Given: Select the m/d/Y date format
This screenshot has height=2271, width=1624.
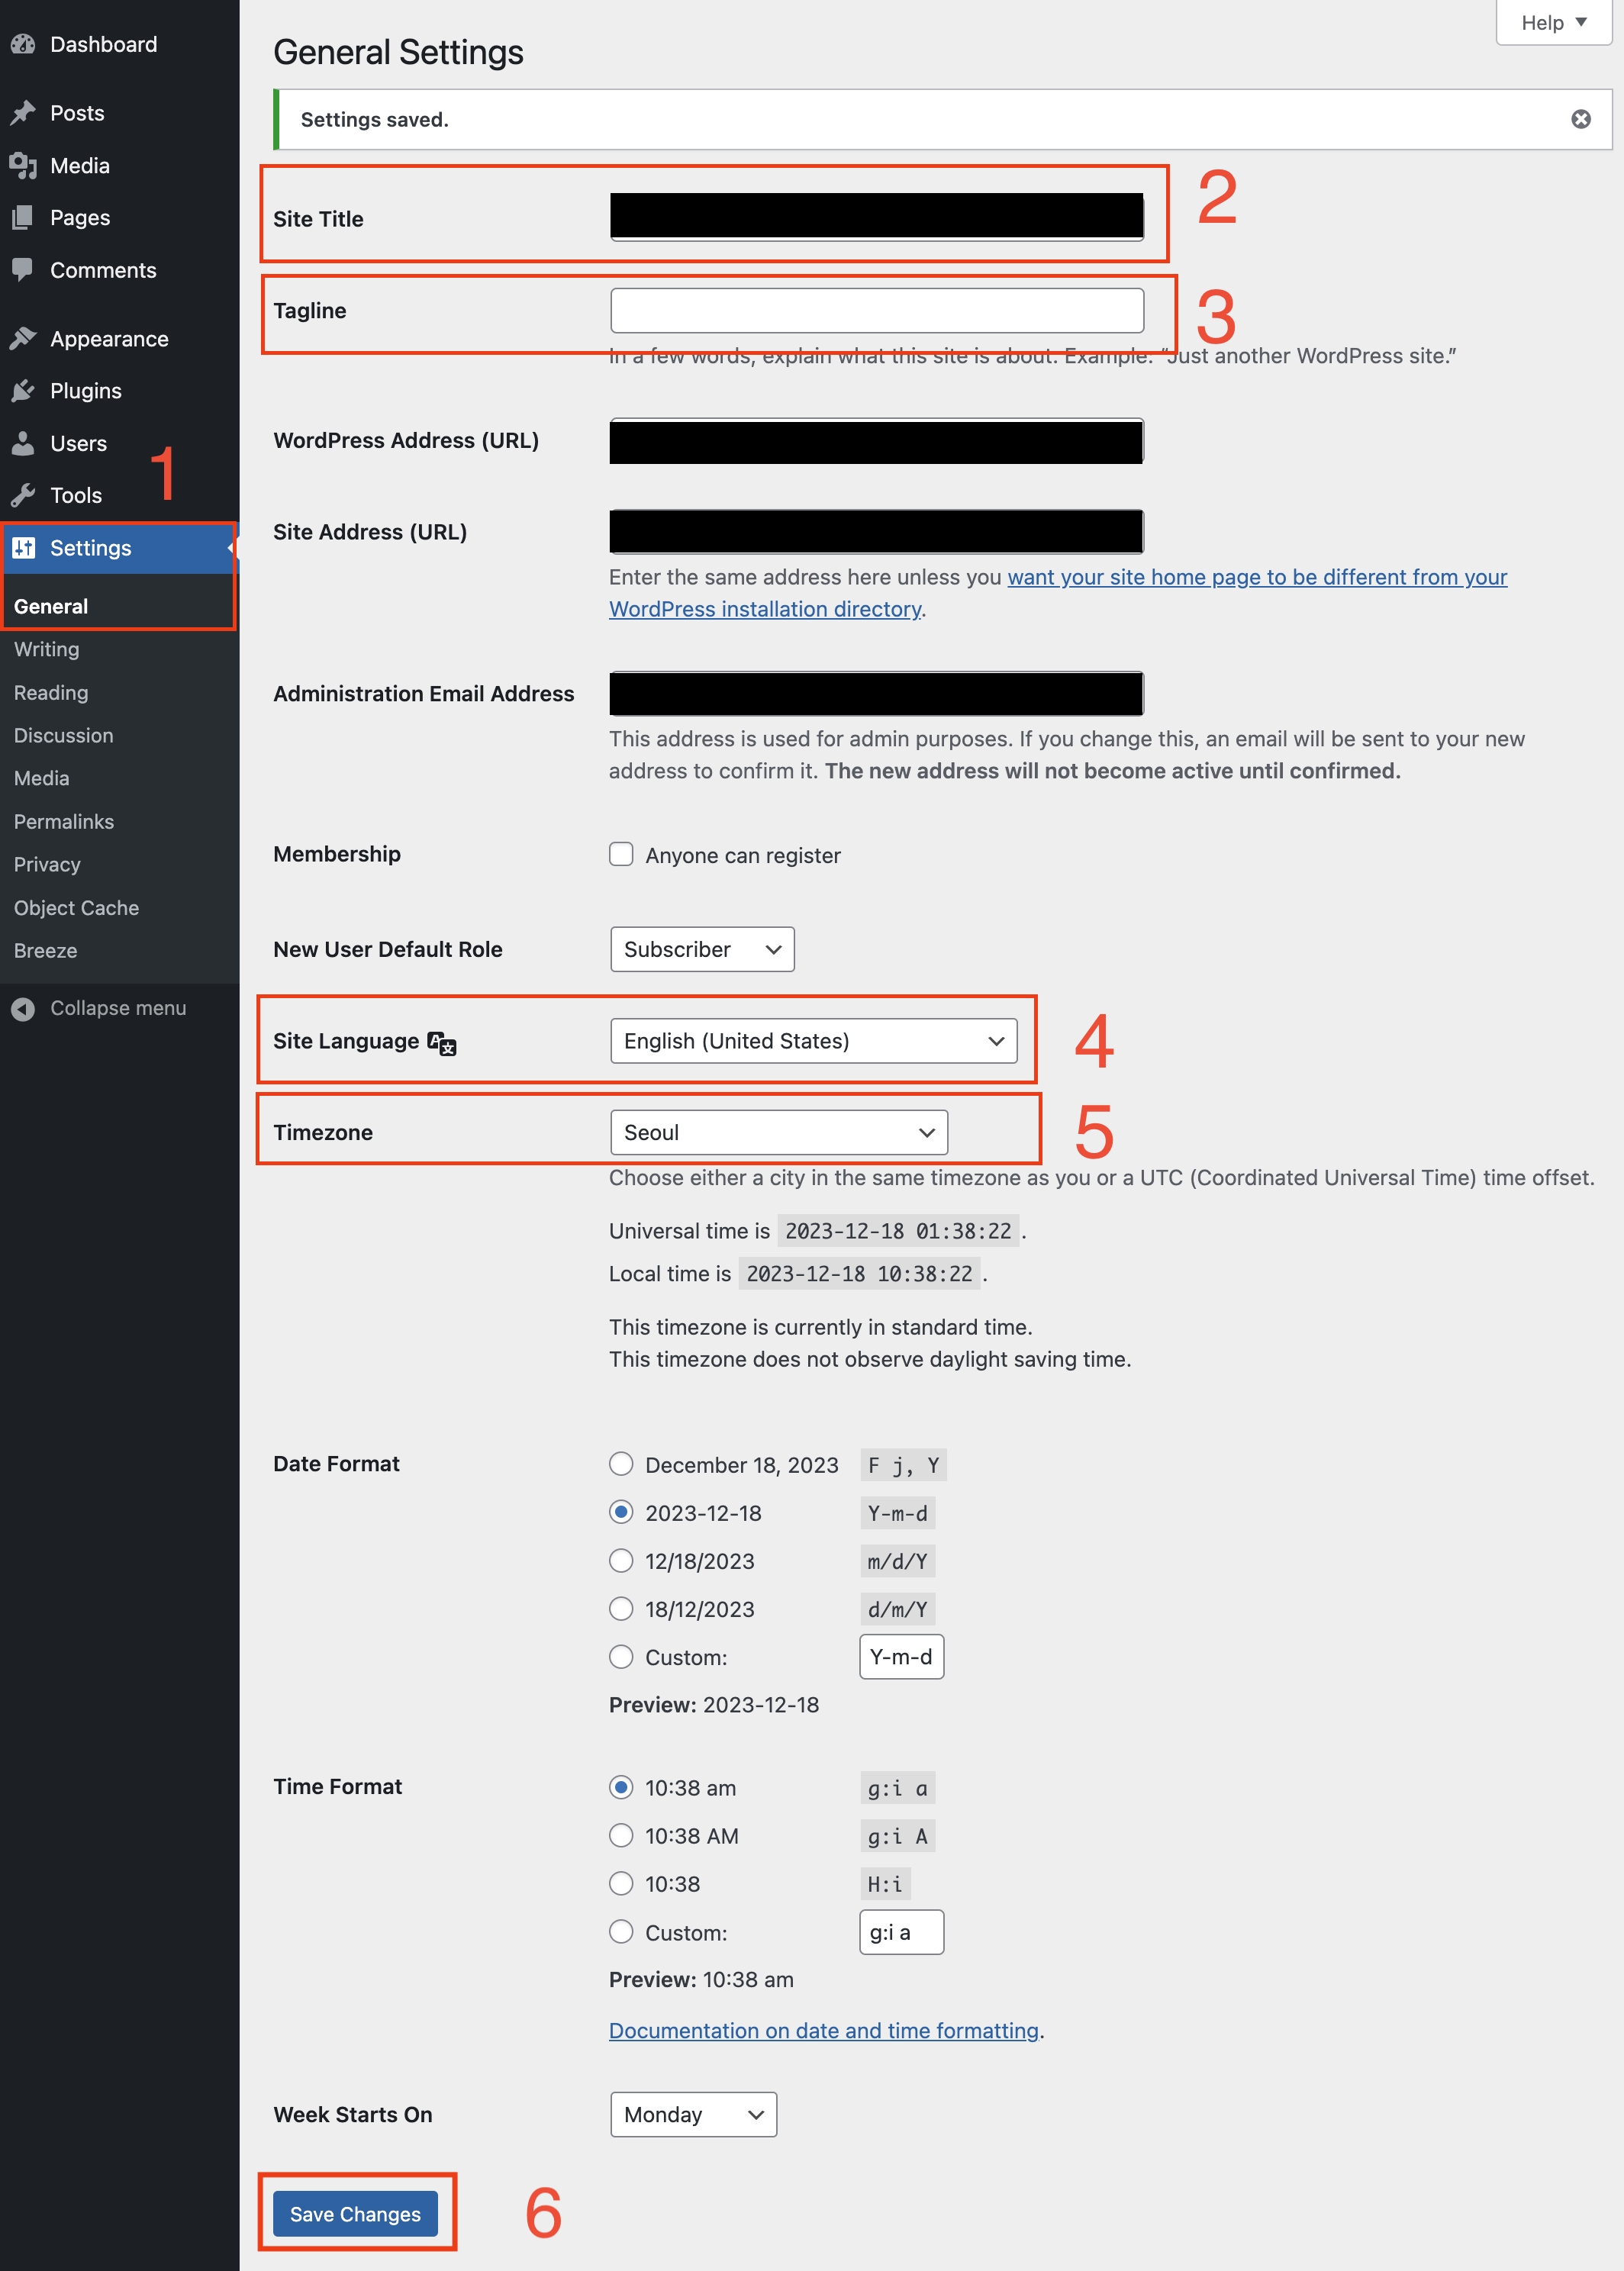Looking at the screenshot, I should click(621, 1560).
